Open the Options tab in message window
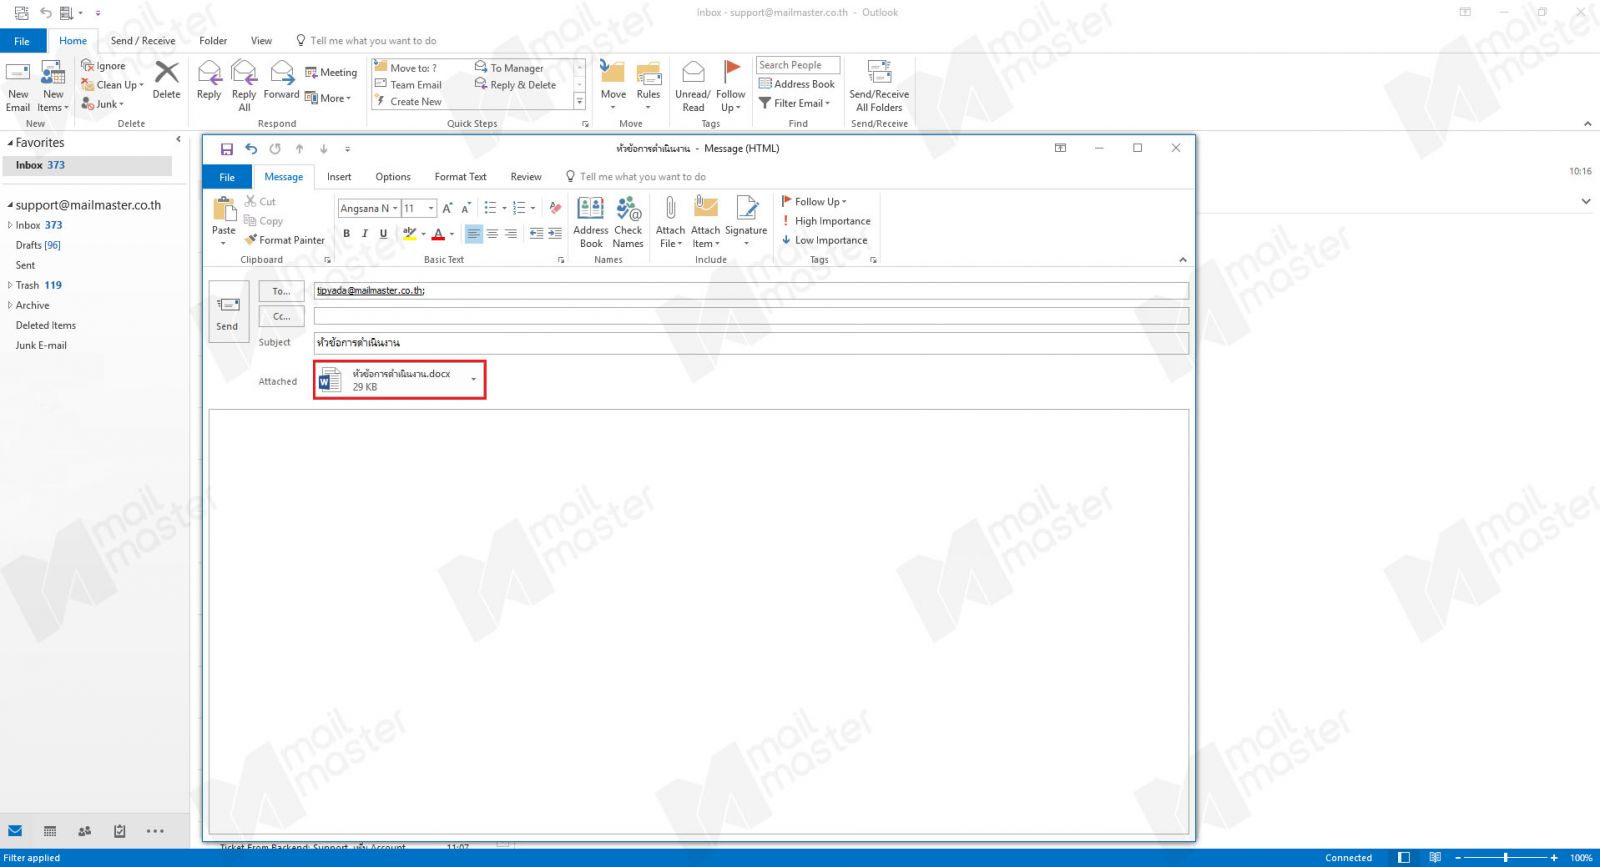1600x867 pixels. (x=393, y=177)
